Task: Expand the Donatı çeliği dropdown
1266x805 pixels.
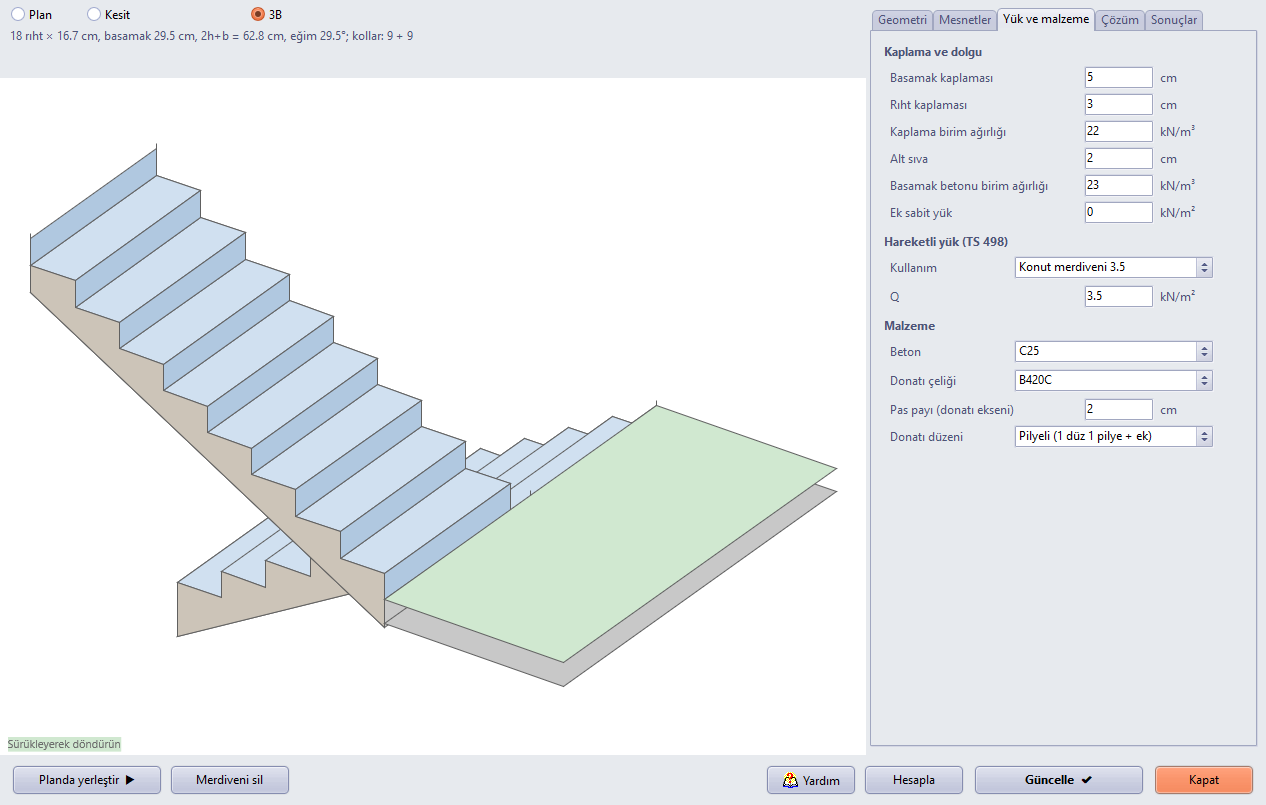Action: coord(1113,381)
